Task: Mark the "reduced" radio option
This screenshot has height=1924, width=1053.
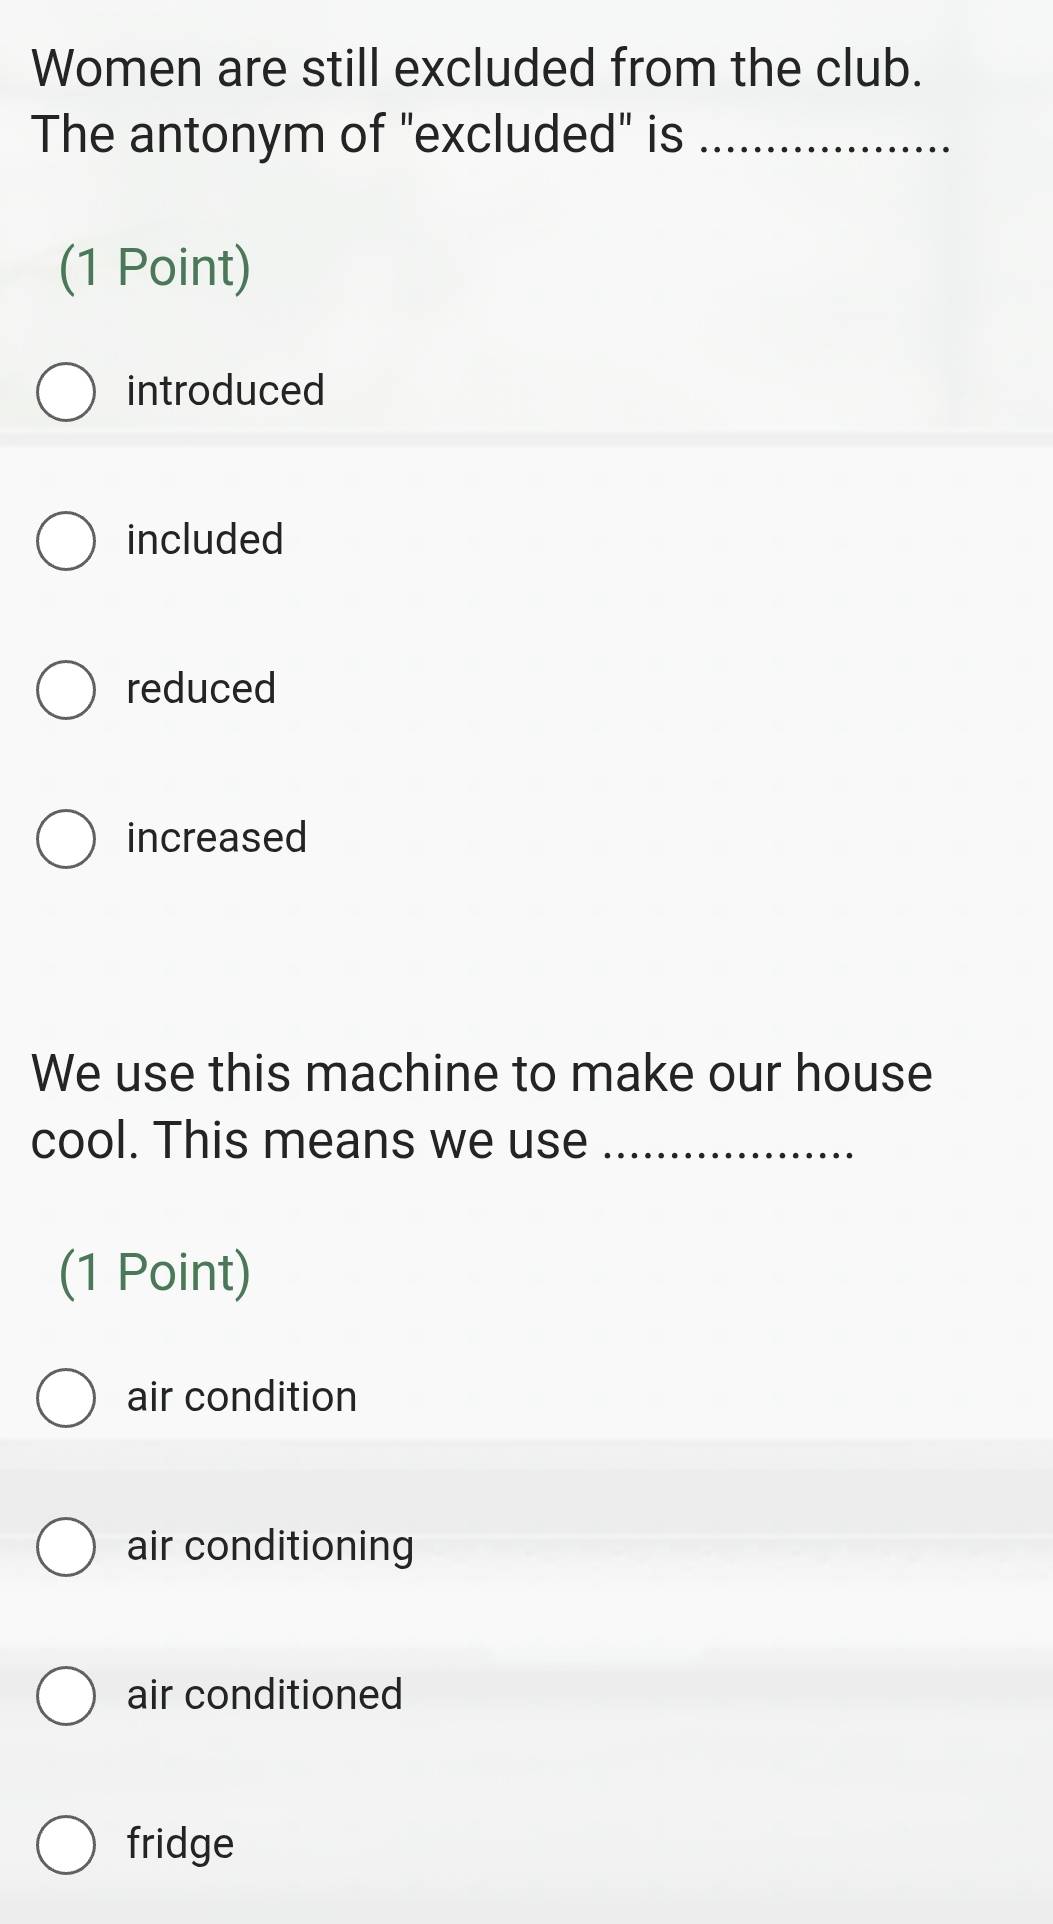Action: [x=66, y=690]
